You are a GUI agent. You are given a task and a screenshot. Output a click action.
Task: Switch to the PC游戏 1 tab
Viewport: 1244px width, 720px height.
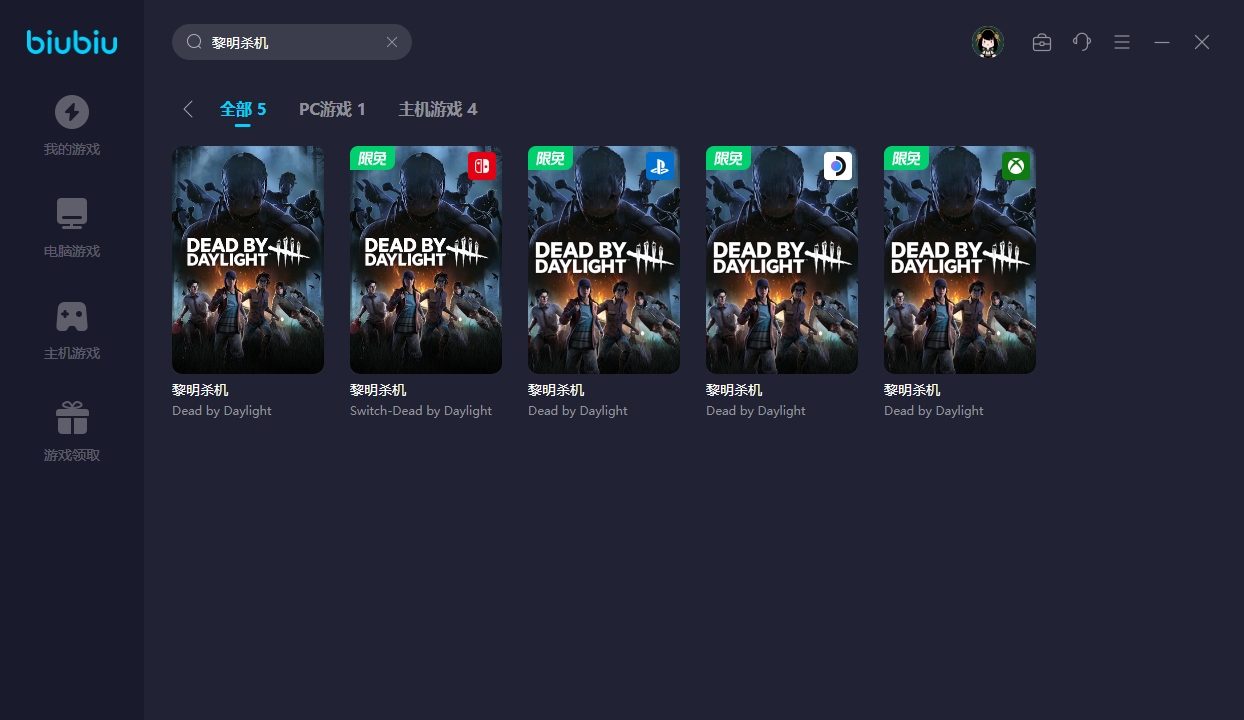332,109
